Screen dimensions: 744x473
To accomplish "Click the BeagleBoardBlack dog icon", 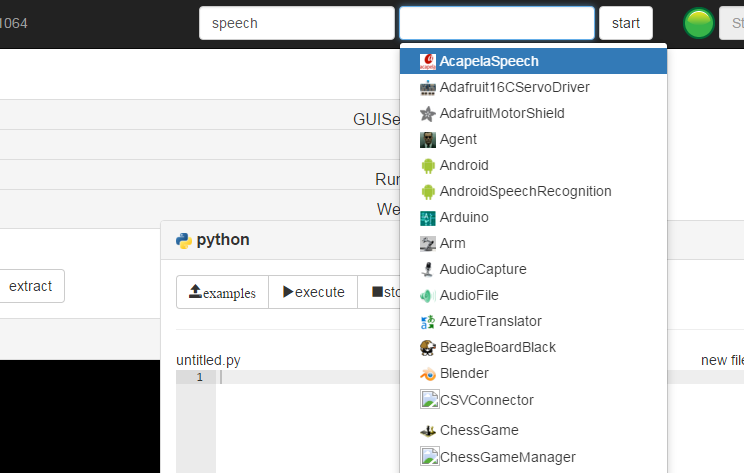I will [x=428, y=348].
